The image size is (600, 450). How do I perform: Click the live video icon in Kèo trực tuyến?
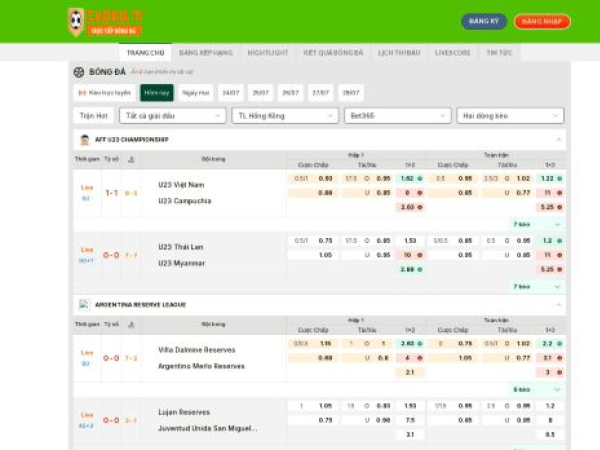pyautogui.click(x=82, y=93)
